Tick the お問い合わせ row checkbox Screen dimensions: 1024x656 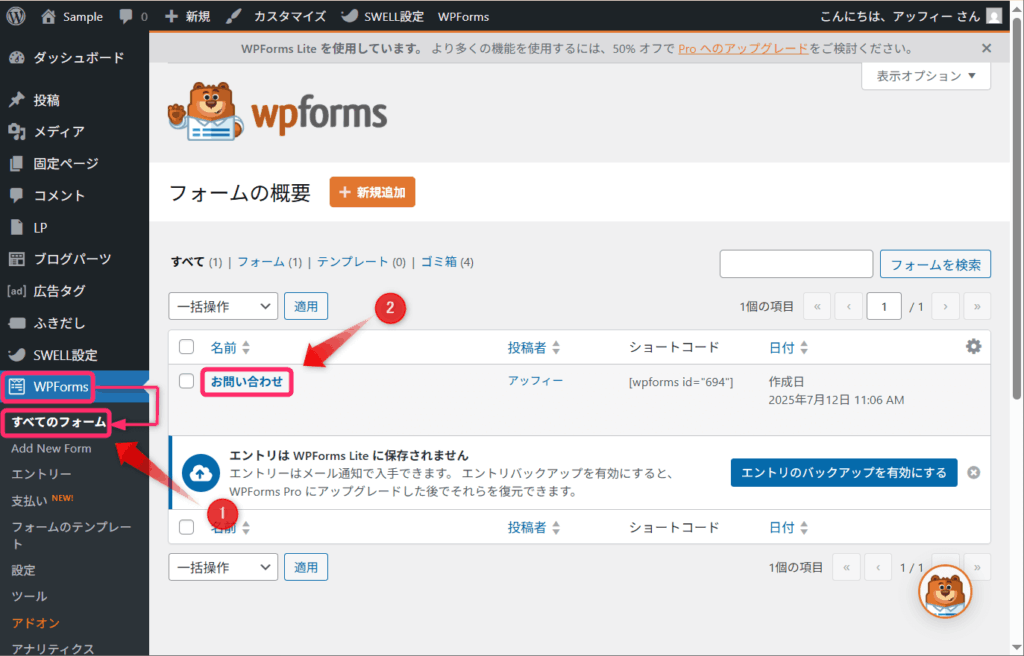[x=187, y=381]
